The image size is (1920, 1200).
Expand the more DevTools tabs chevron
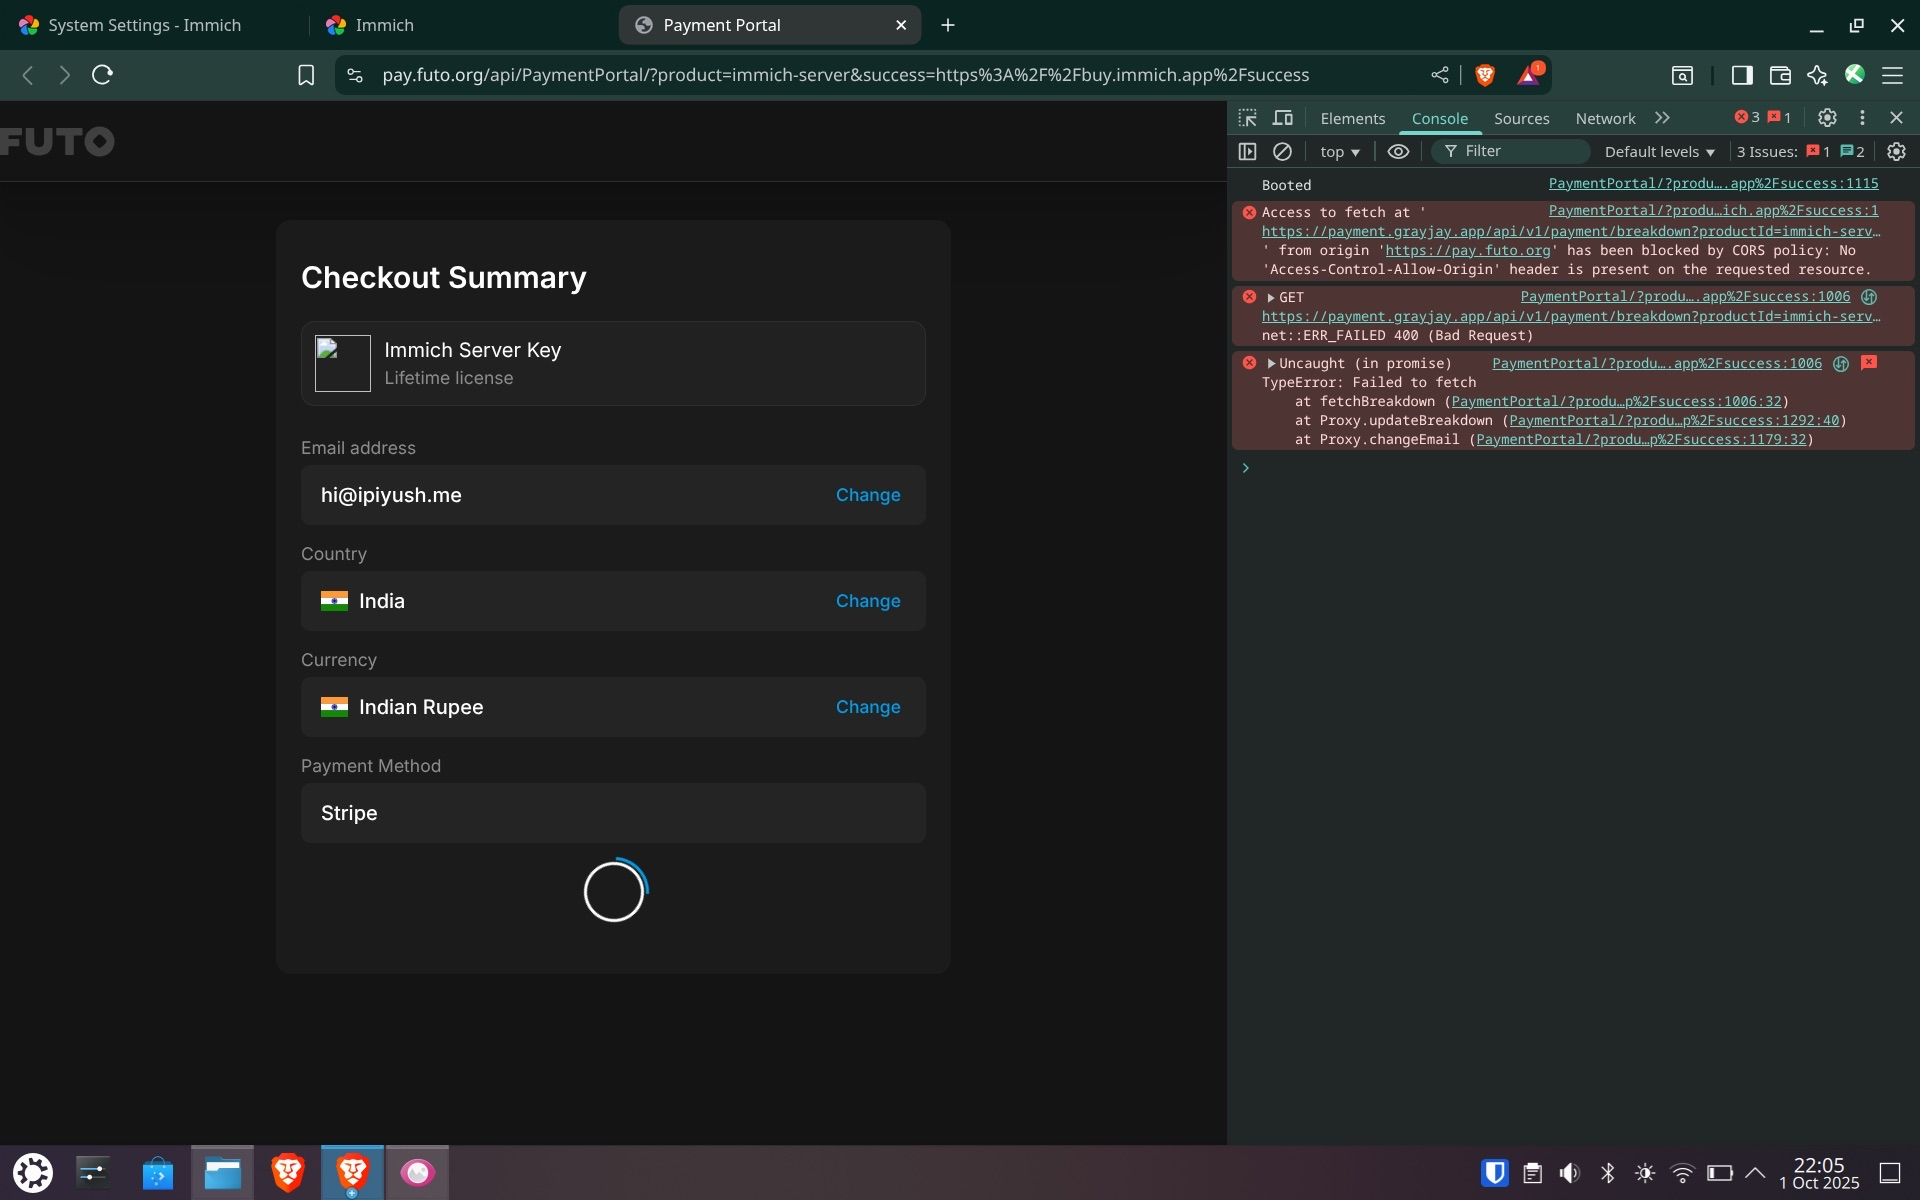point(1662,118)
